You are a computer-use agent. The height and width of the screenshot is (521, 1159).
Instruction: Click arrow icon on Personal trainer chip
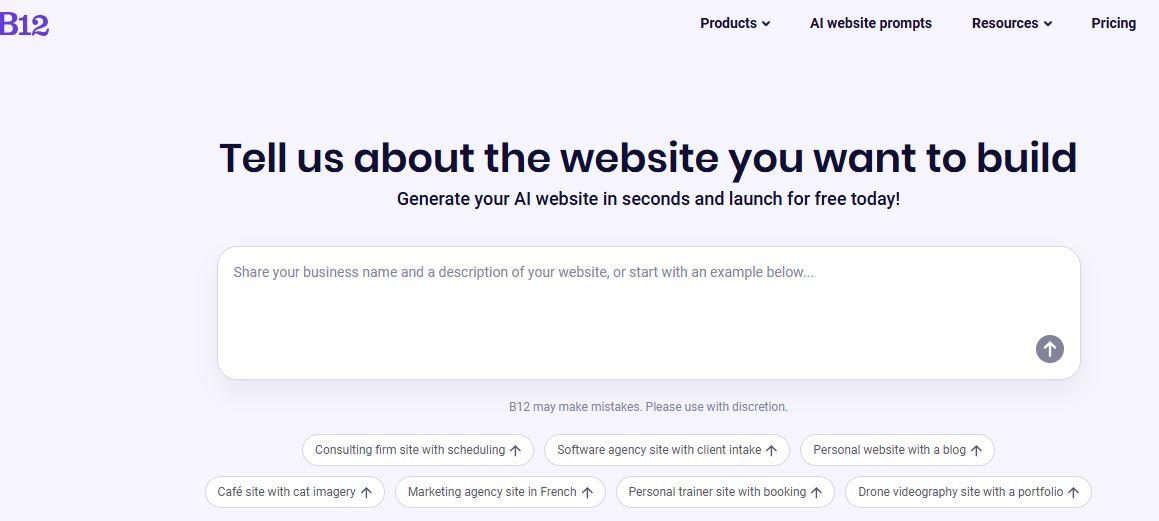coord(816,493)
